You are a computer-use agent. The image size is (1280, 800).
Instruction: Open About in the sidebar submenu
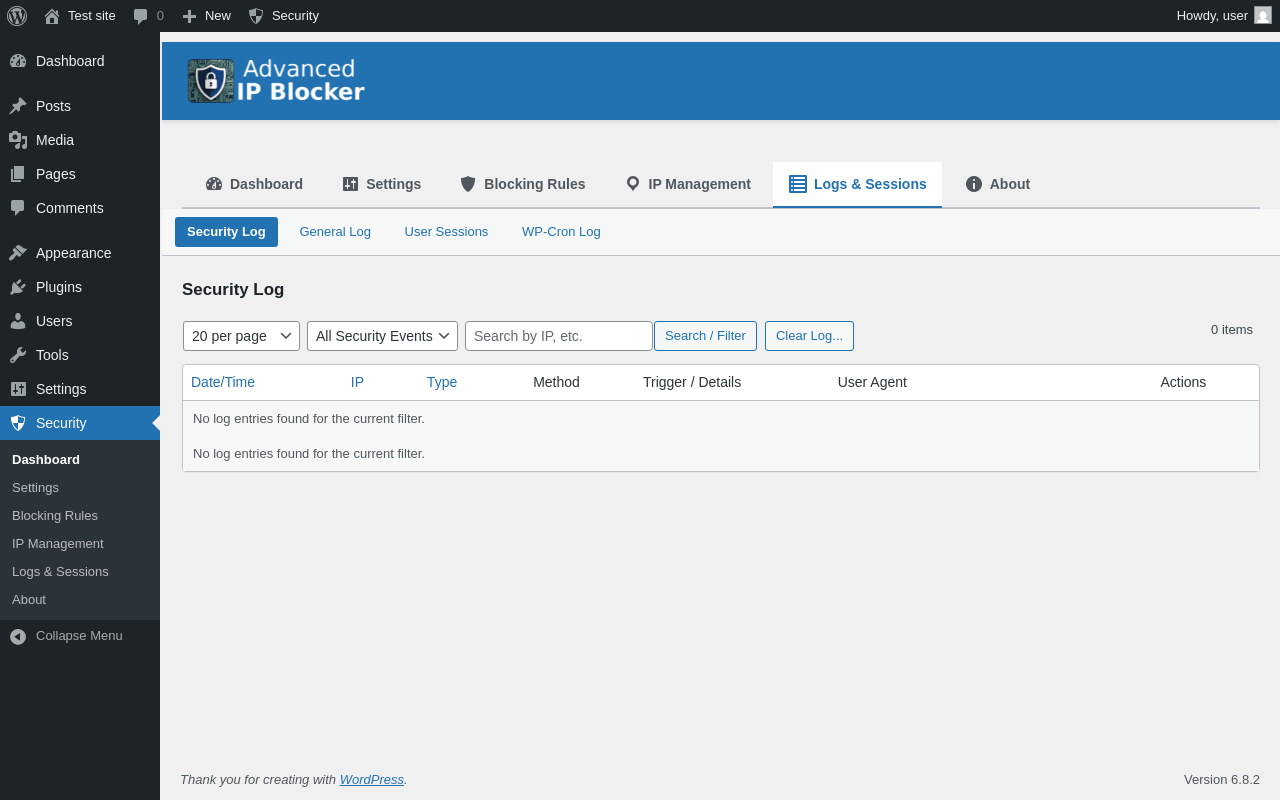[x=29, y=600]
